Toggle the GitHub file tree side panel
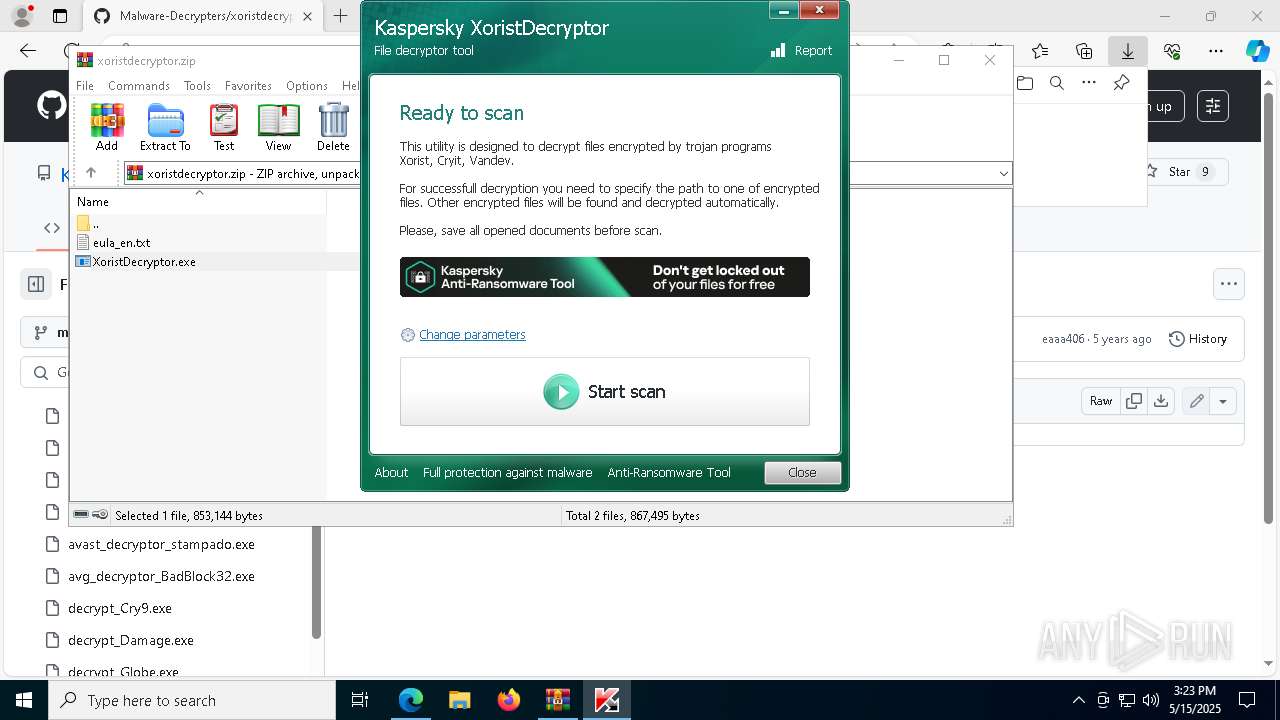 tap(36, 284)
